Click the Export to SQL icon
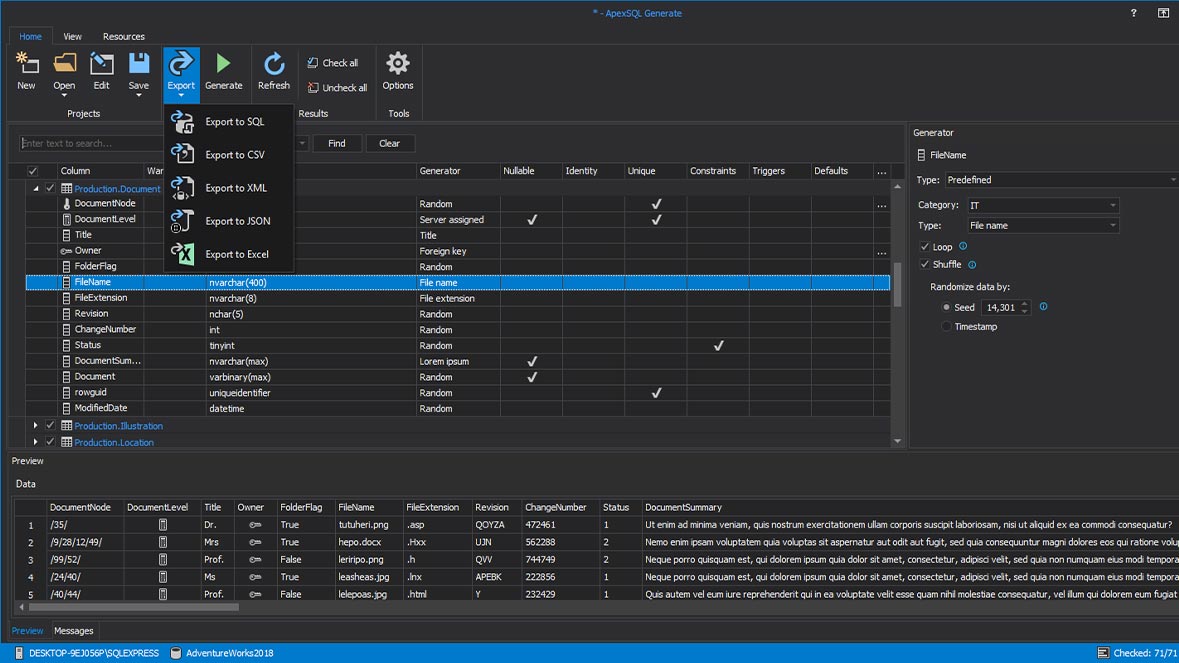 (182, 121)
